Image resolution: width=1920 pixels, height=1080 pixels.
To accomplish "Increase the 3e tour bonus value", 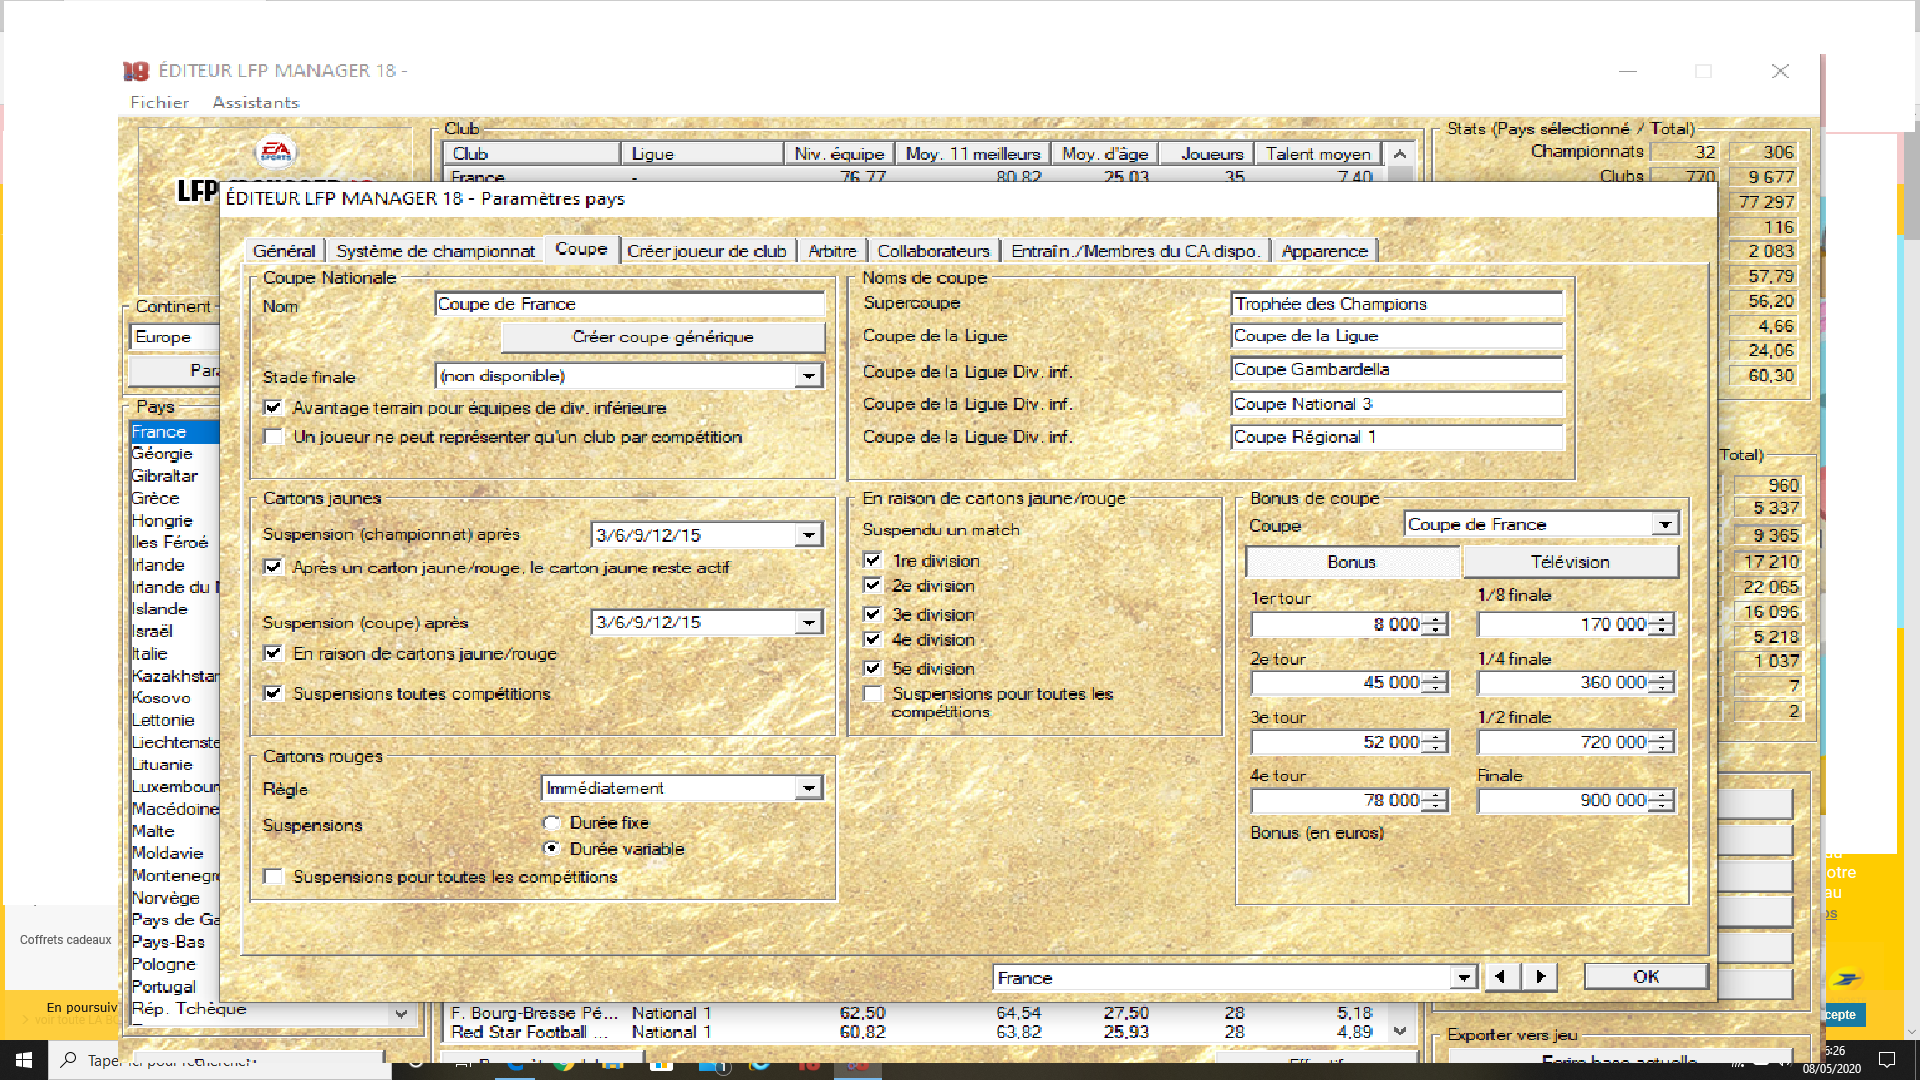I will coord(1436,737).
